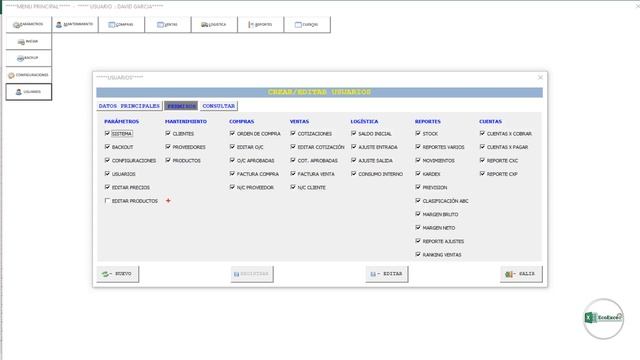Close the Usuarios dialog
The image size is (640, 360).
(x=540, y=77)
